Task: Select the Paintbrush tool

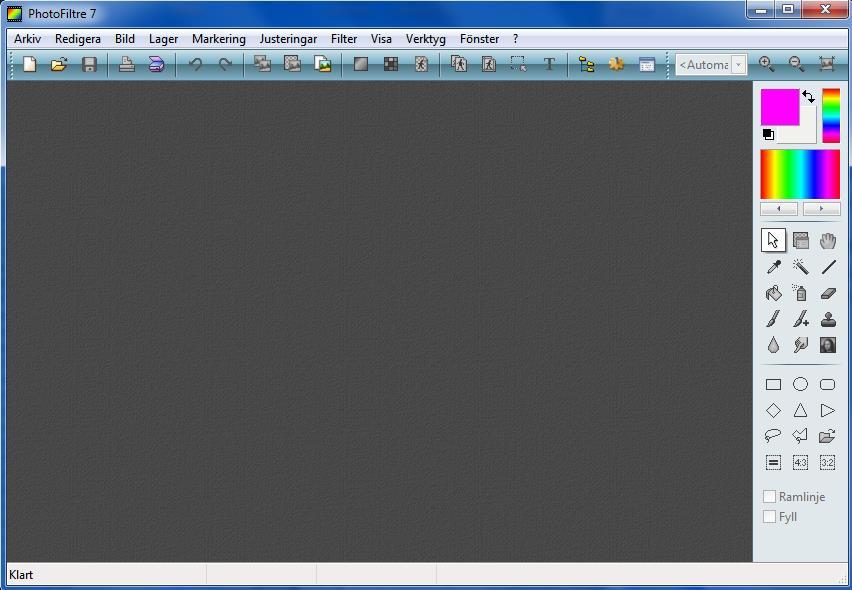Action: (773, 319)
